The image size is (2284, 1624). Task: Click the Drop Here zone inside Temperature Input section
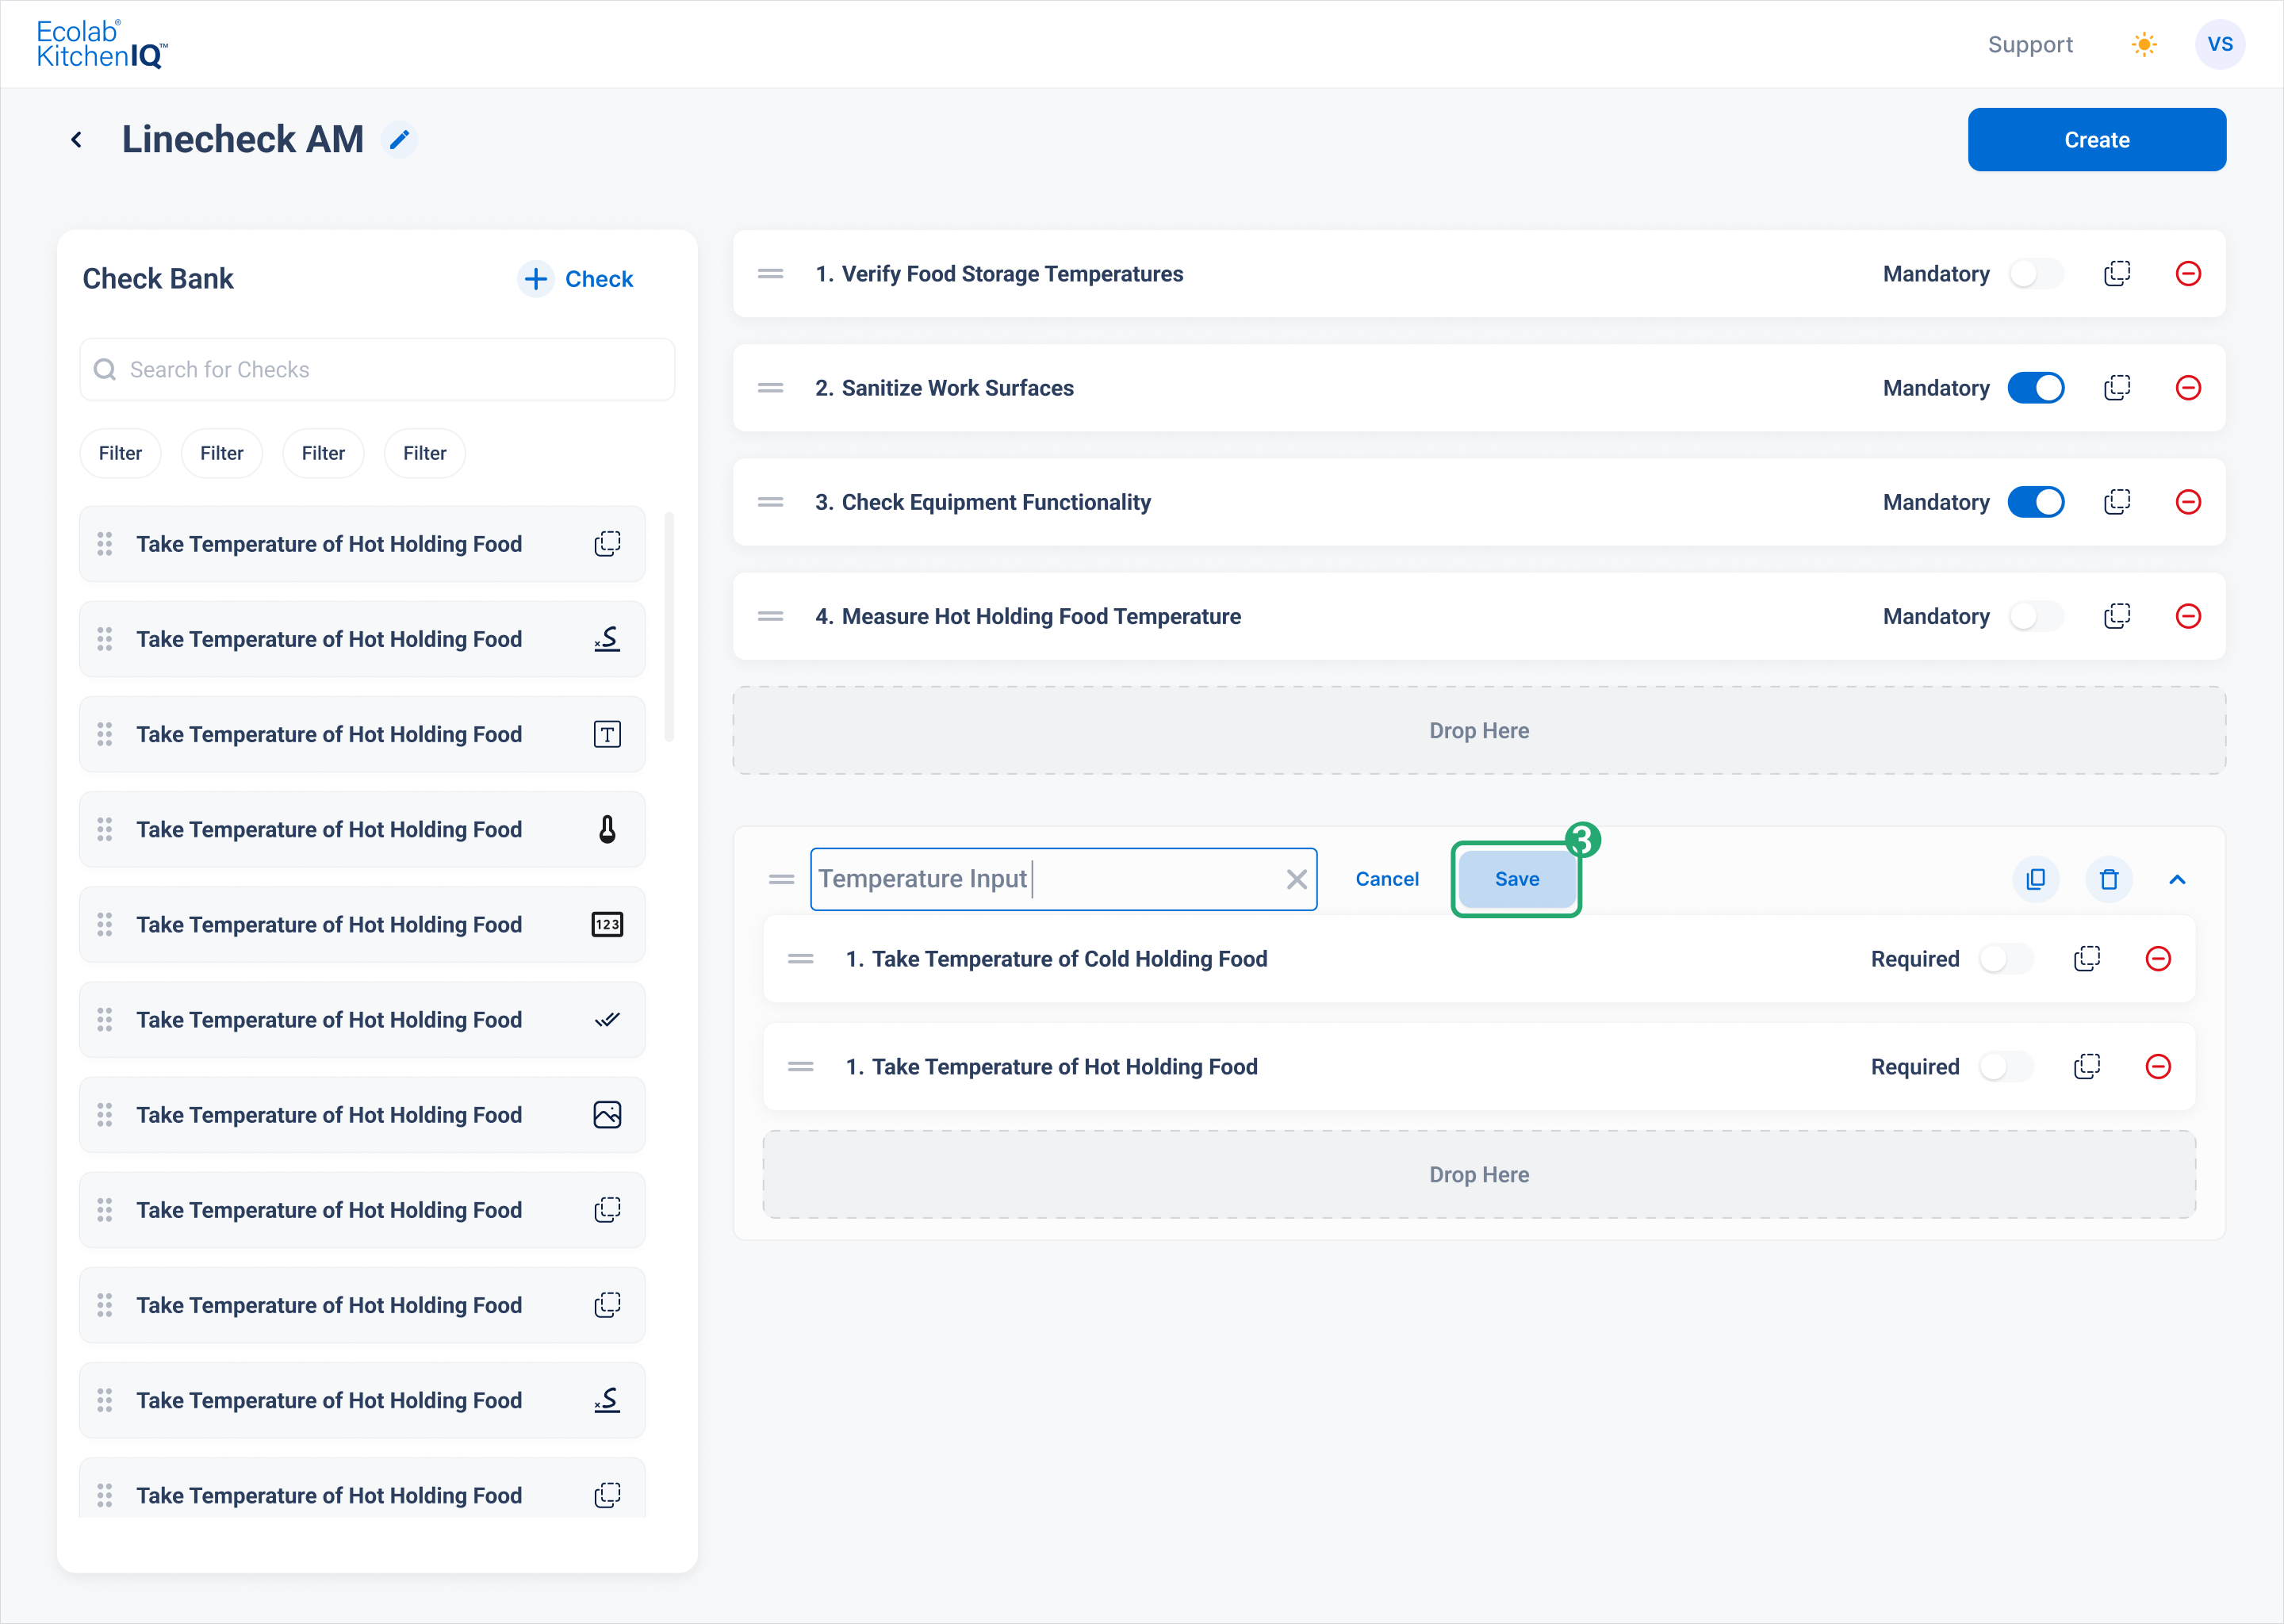coord(1478,1174)
